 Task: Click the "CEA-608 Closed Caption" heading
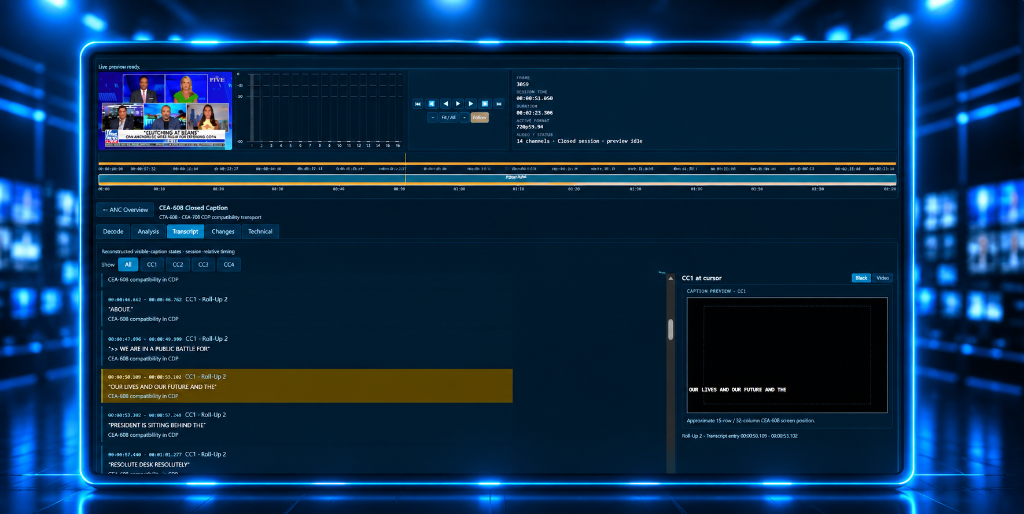193,208
